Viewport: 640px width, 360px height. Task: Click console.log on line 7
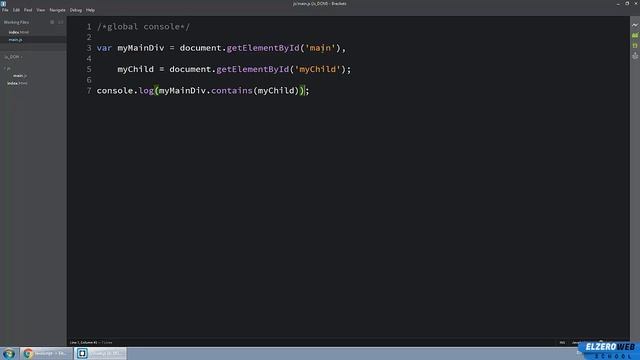pyautogui.click(x=125, y=90)
